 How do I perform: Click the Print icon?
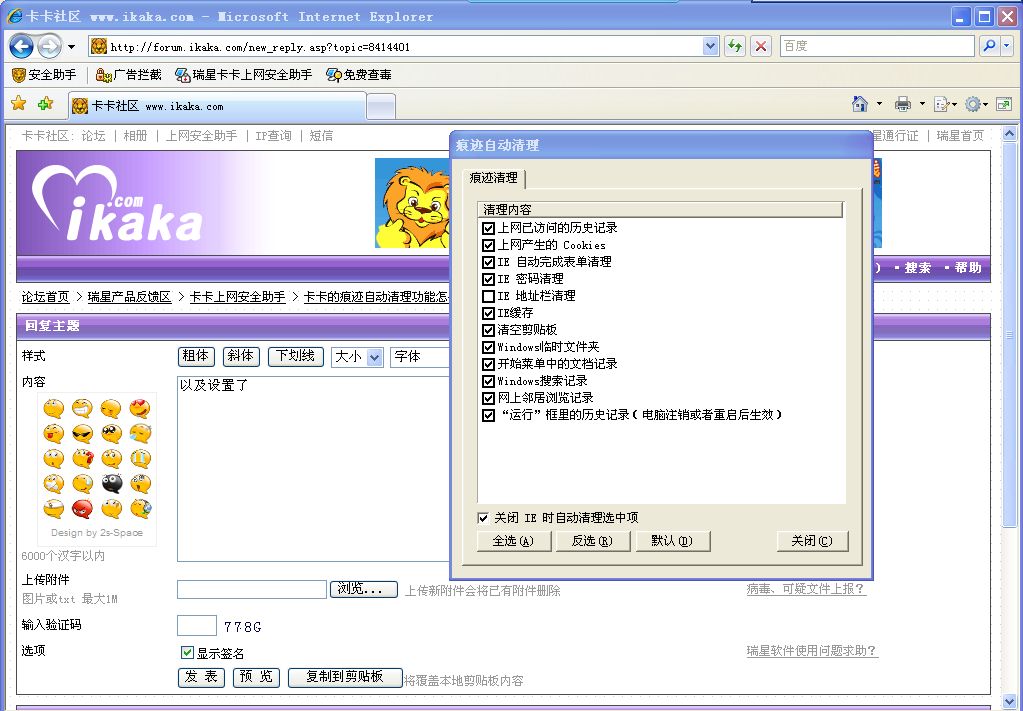pos(903,104)
